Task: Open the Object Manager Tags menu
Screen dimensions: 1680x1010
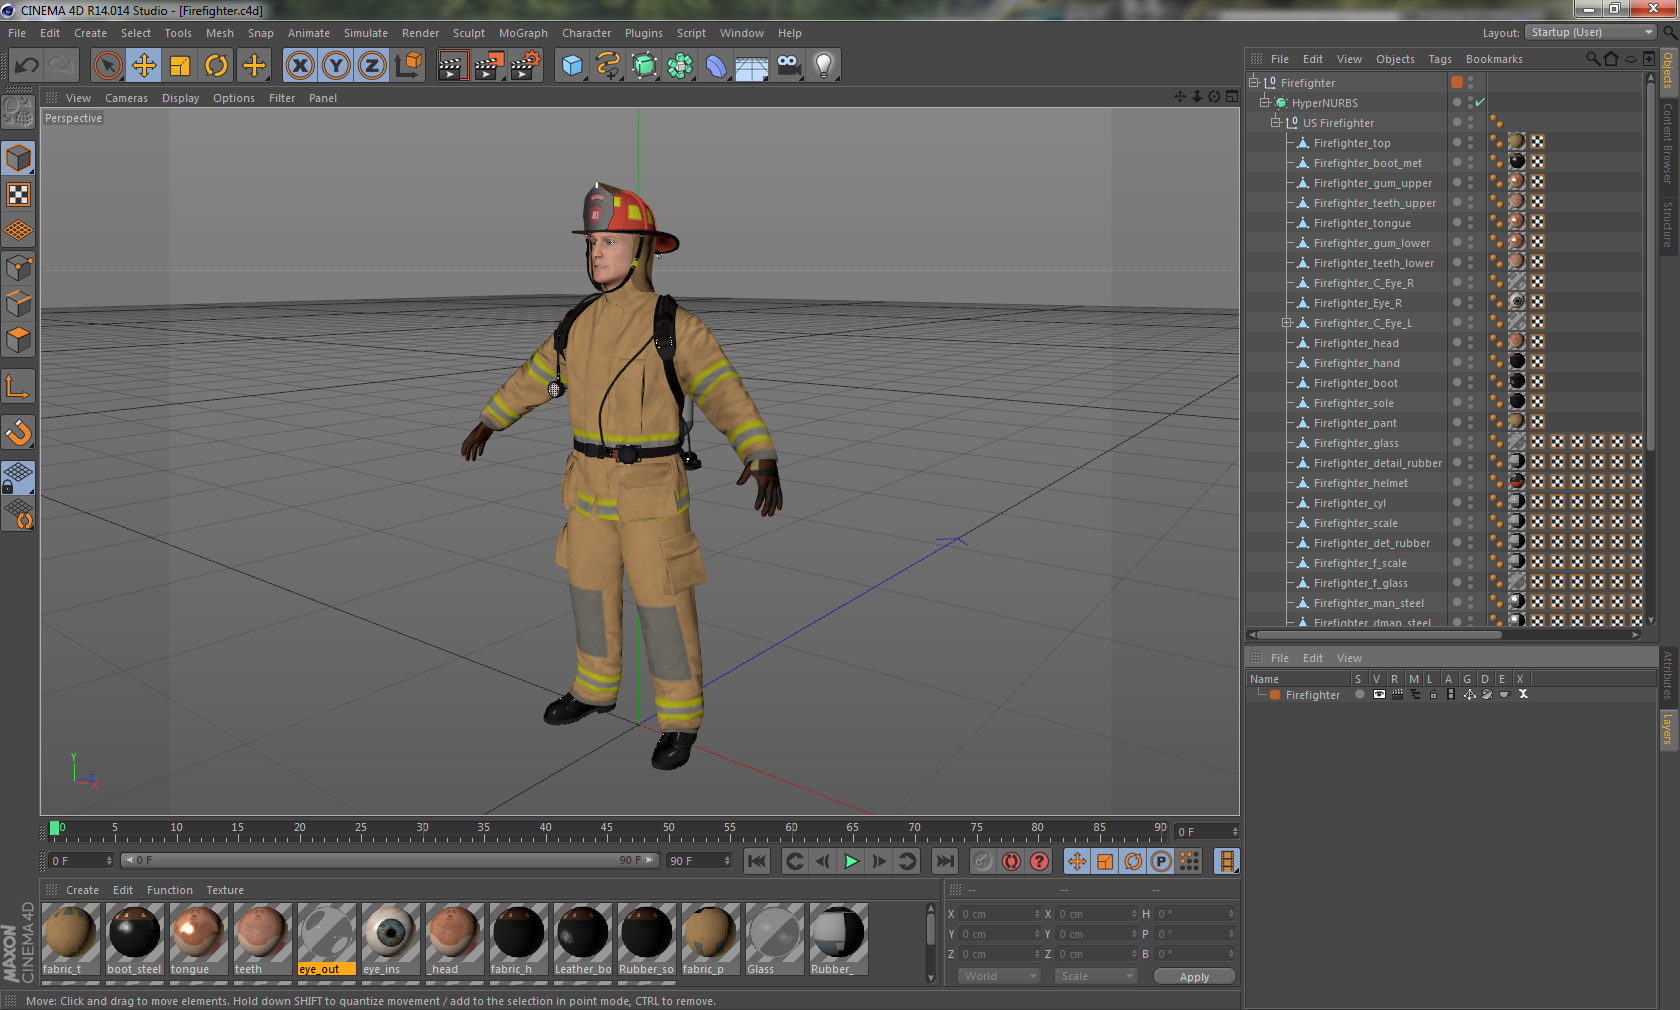Action: (1440, 59)
